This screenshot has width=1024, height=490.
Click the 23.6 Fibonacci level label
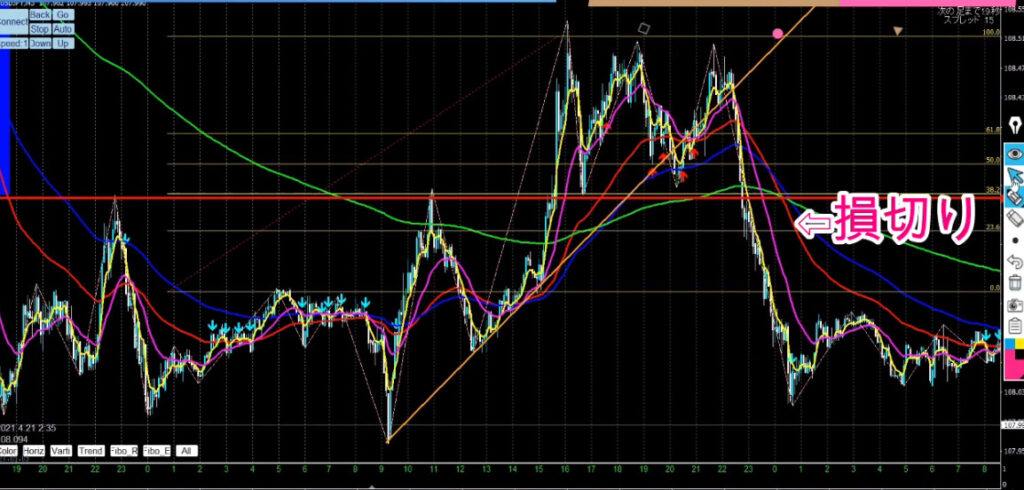tap(993, 227)
